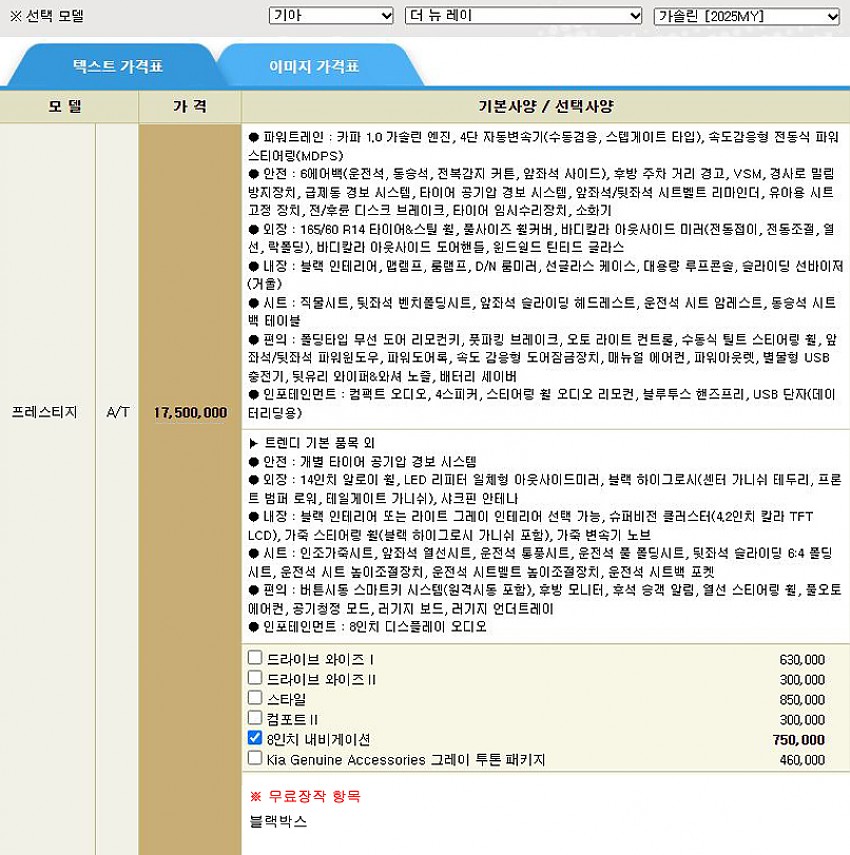
Task: Check the 컴포트 II option box
Action: (x=256, y=719)
